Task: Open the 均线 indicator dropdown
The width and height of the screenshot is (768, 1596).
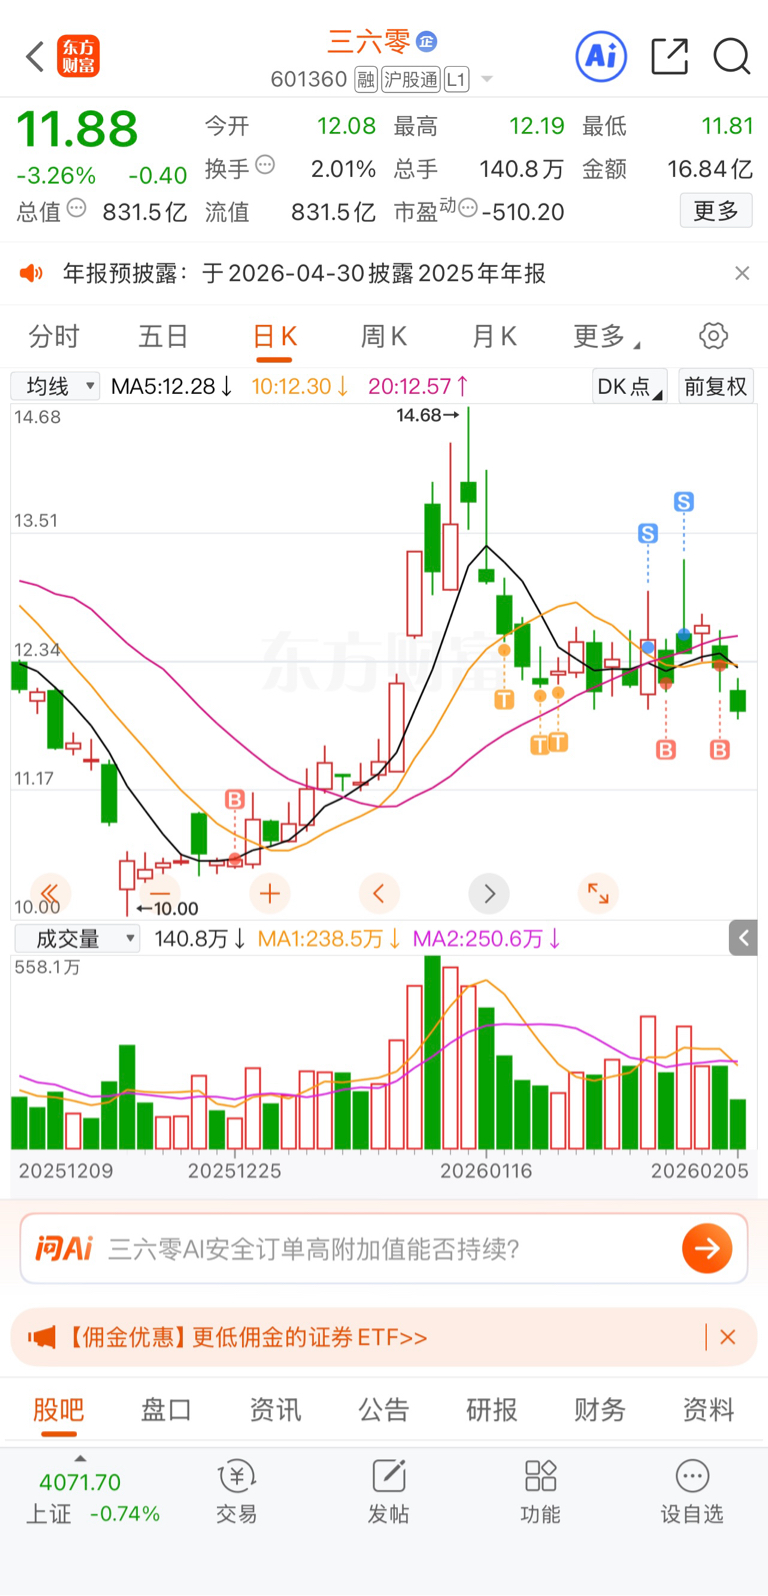Action: [x=55, y=386]
